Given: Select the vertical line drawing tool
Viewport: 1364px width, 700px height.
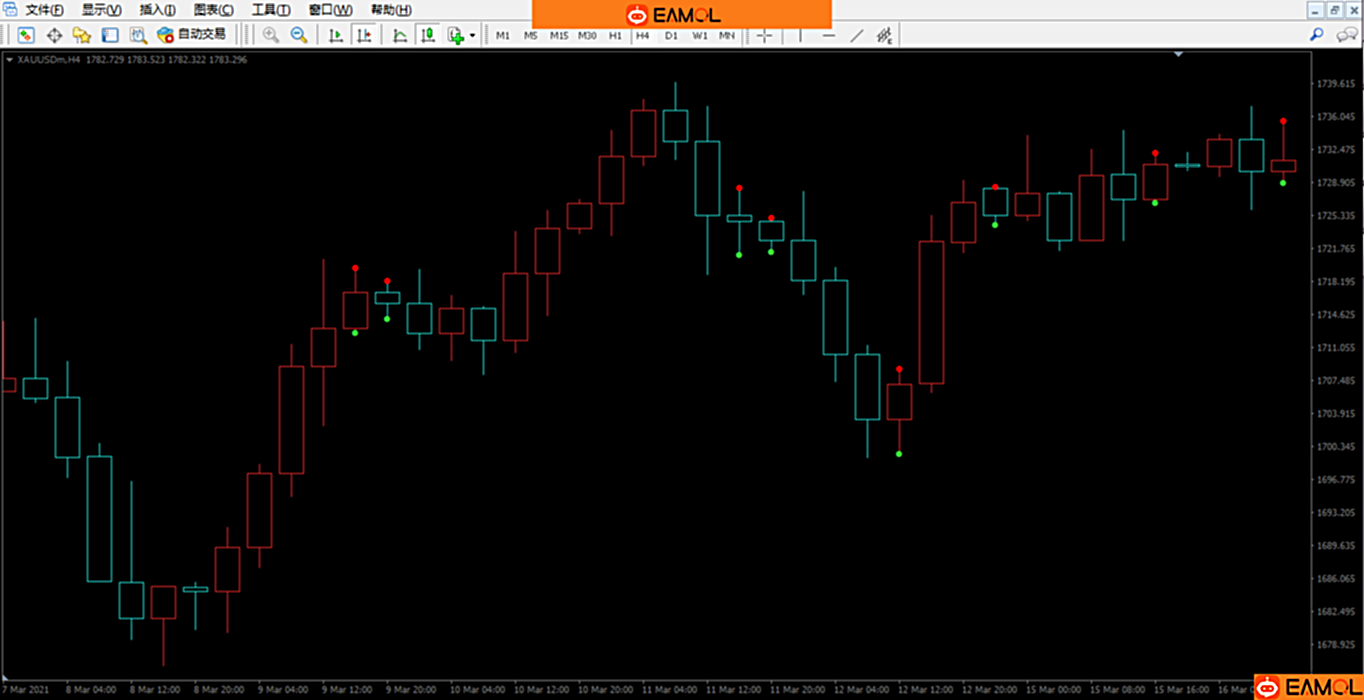Looking at the screenshot, I should (x=800, y=35).
